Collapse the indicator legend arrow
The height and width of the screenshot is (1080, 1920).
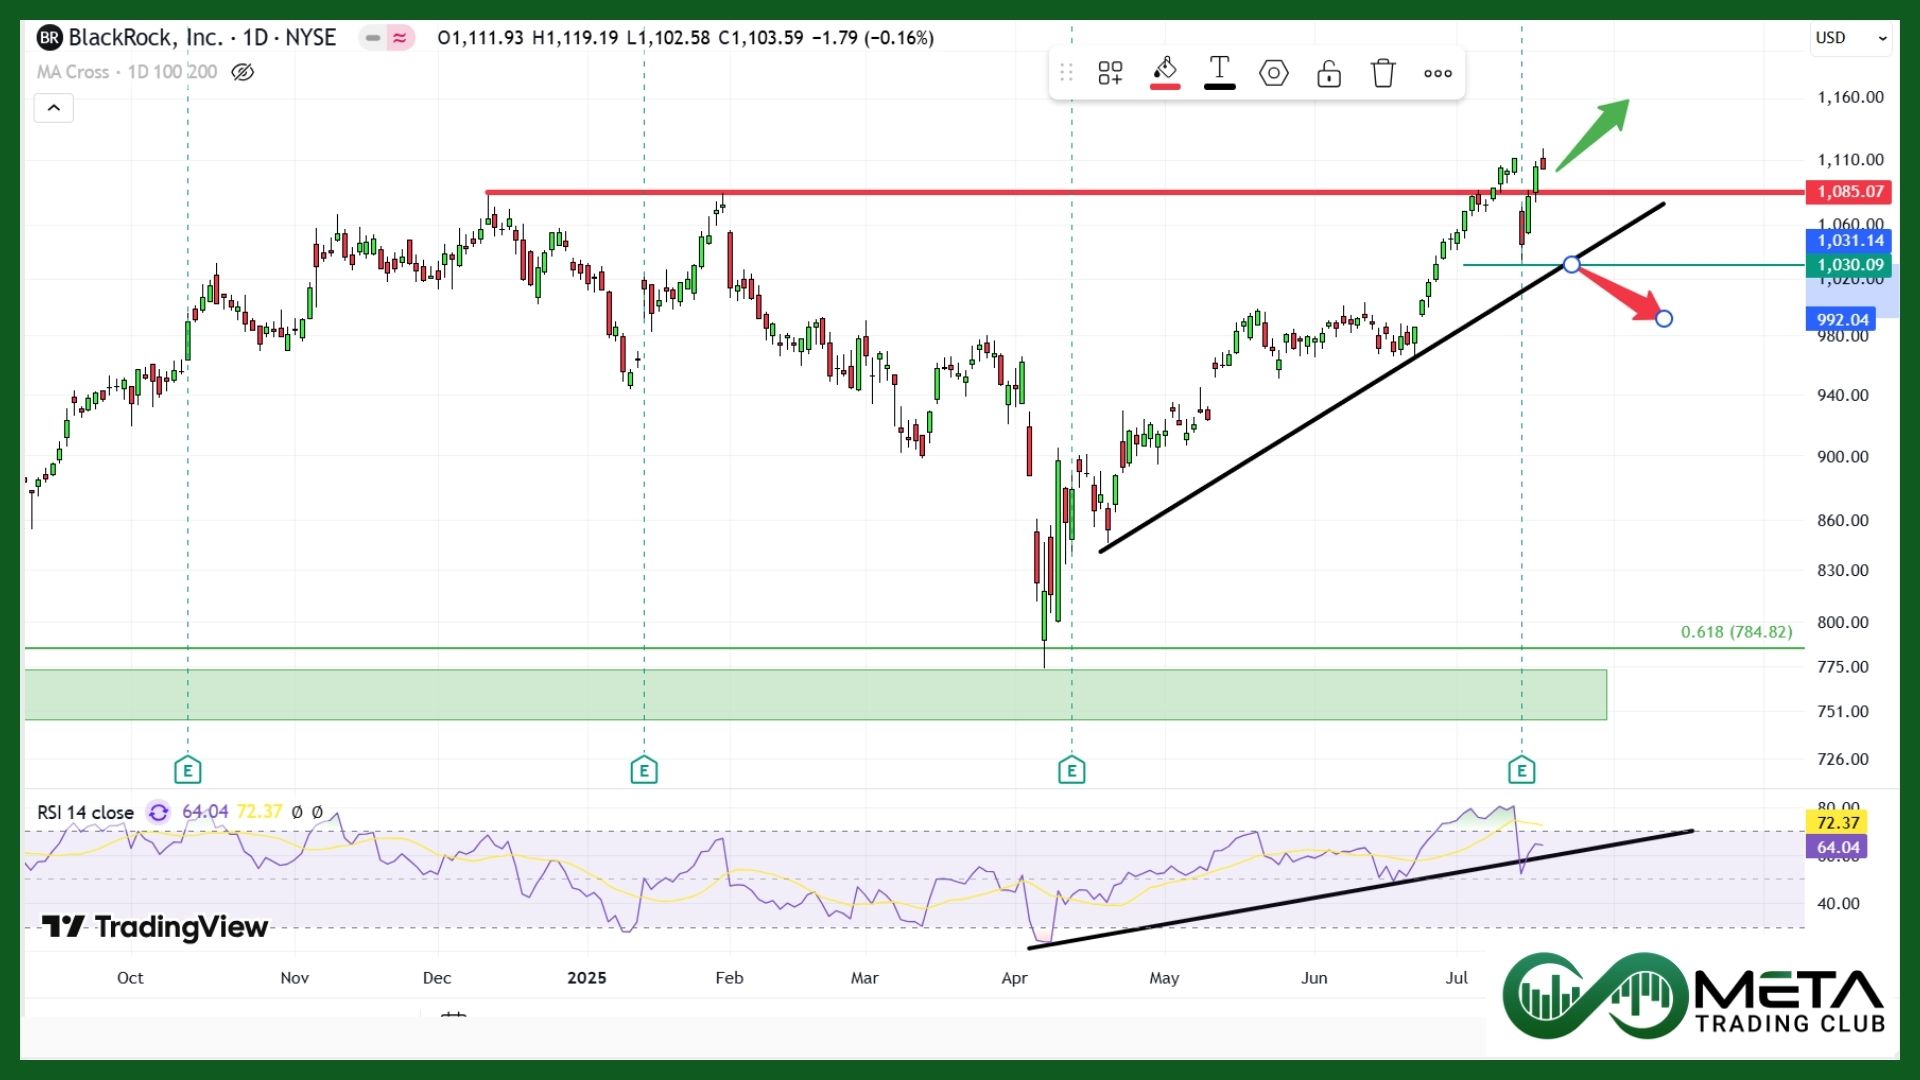point(54,108)
